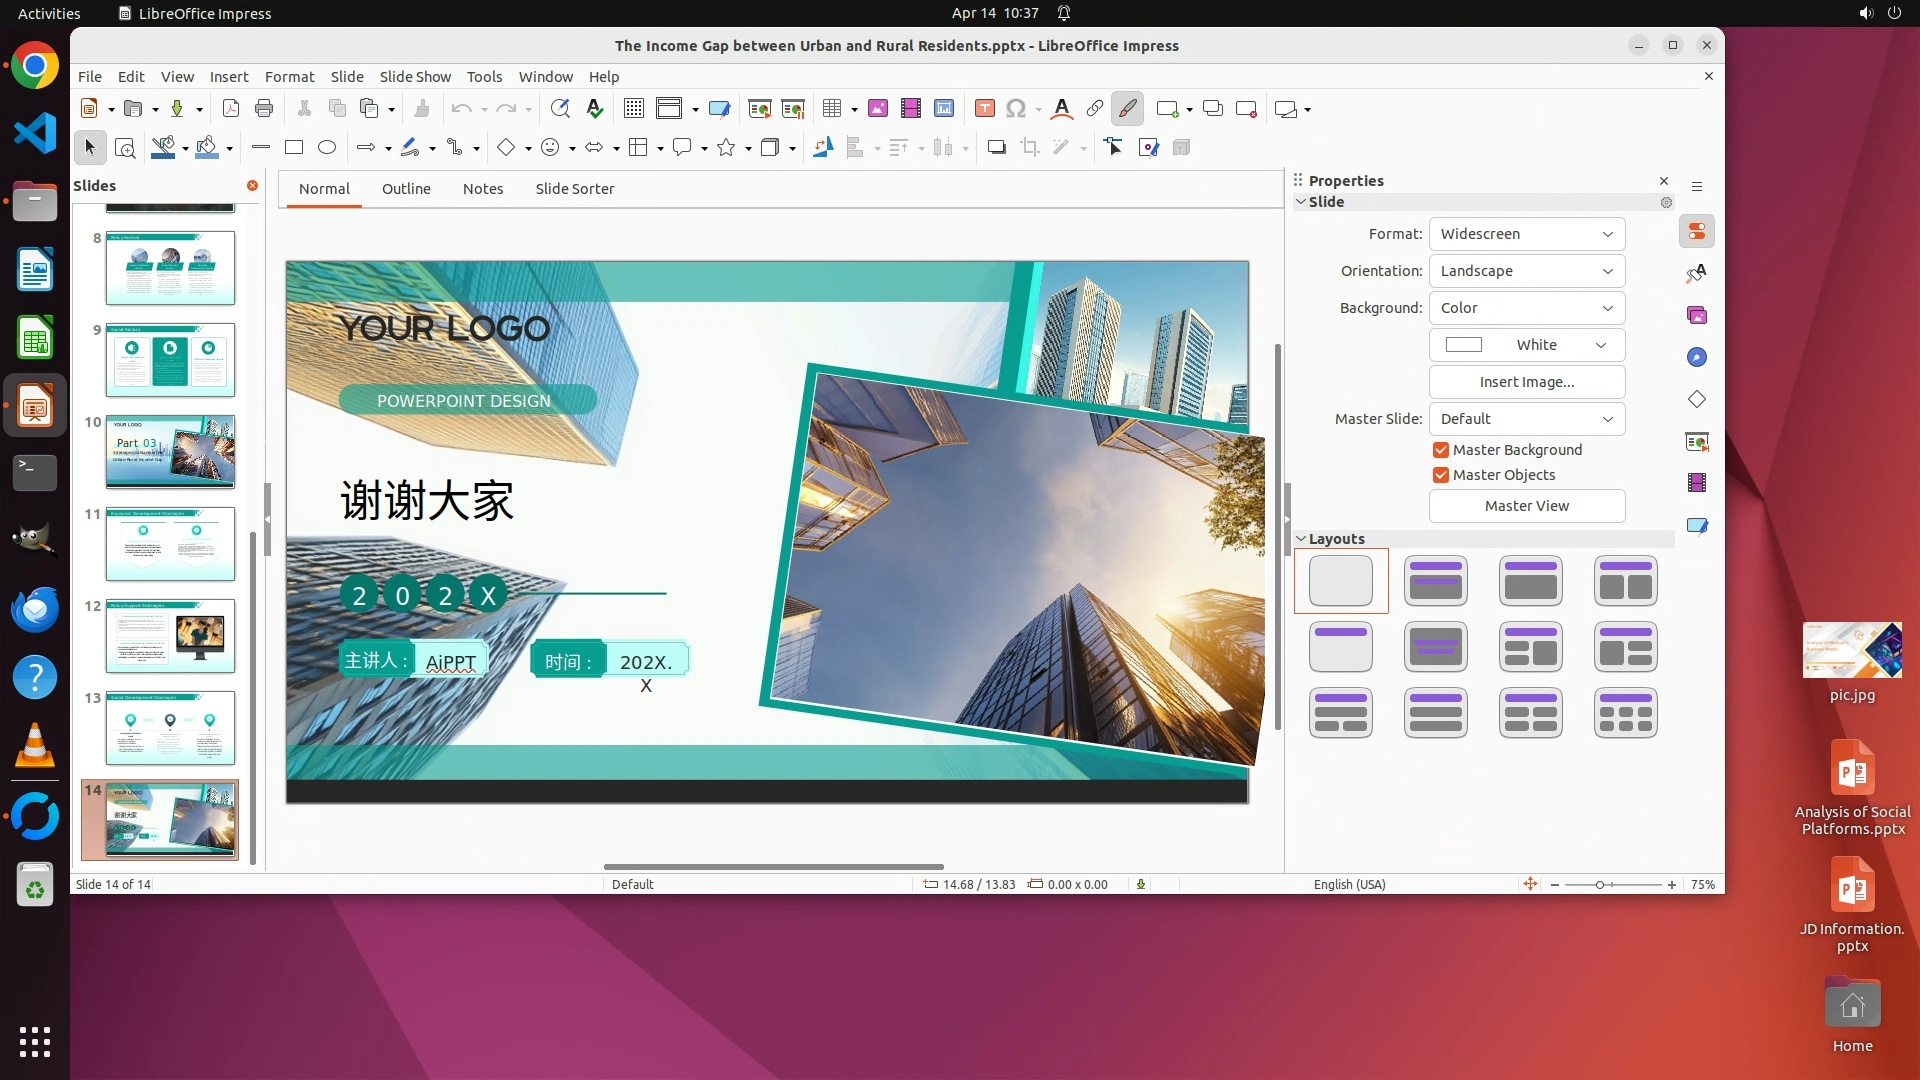This screenshot has width=1920, height=1080.
Task: Open the Master Slide dropdown showing Default
Action: click(1526, 419)
